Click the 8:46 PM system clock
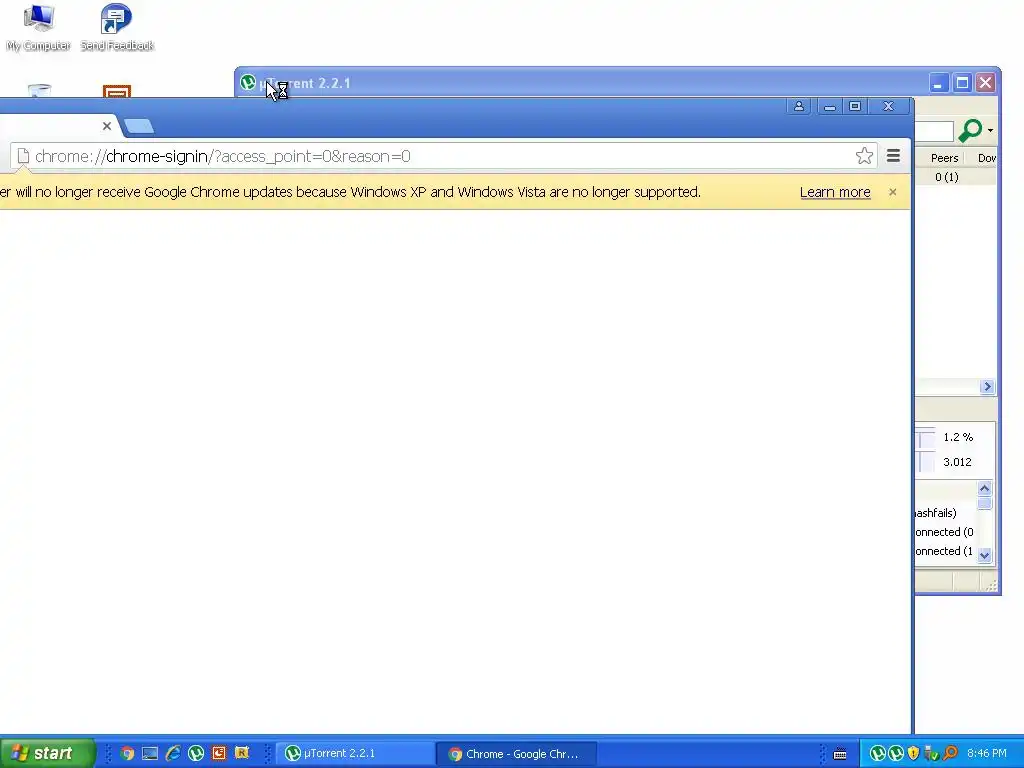1024x768 pixels. (x=987, y=754)
